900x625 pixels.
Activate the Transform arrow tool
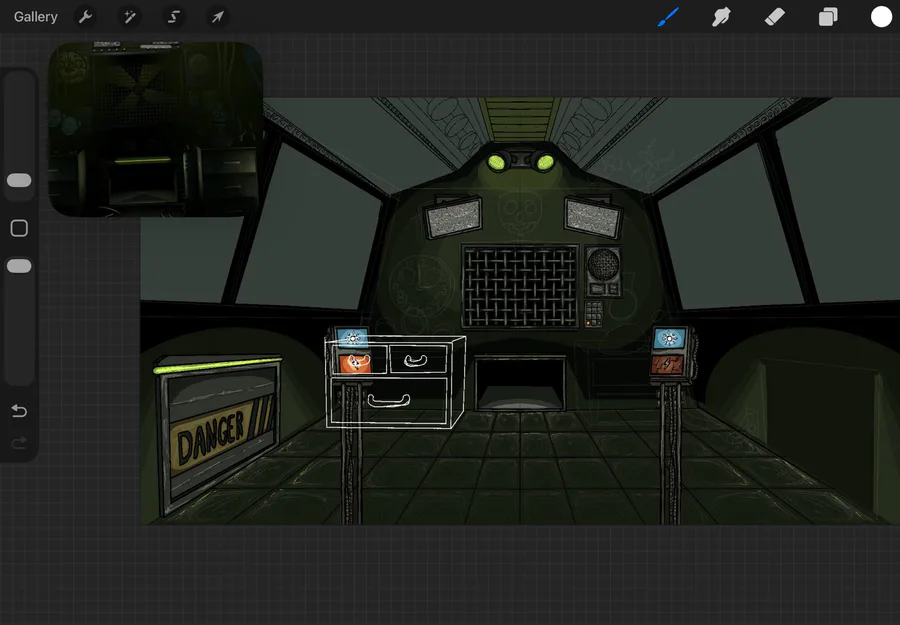(218, 17)
